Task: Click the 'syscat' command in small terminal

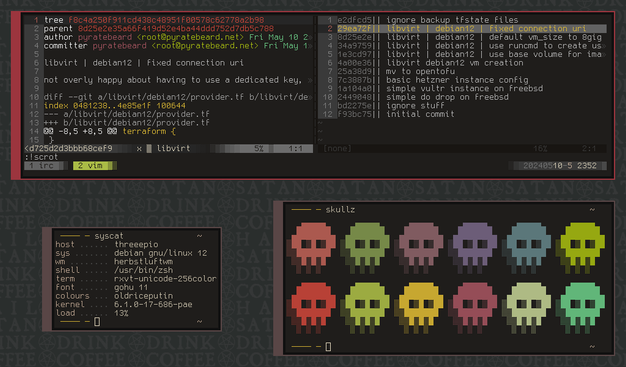Action: (x=109, y=236)
